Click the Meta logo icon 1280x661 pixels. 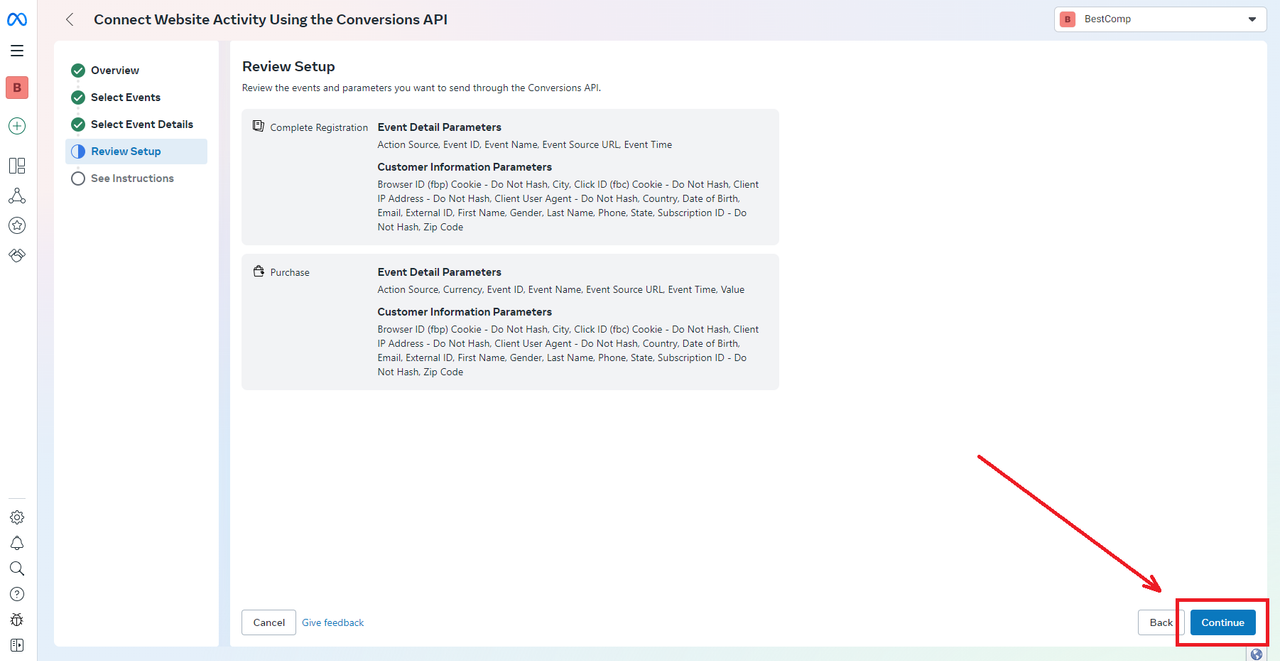(17, 20)
